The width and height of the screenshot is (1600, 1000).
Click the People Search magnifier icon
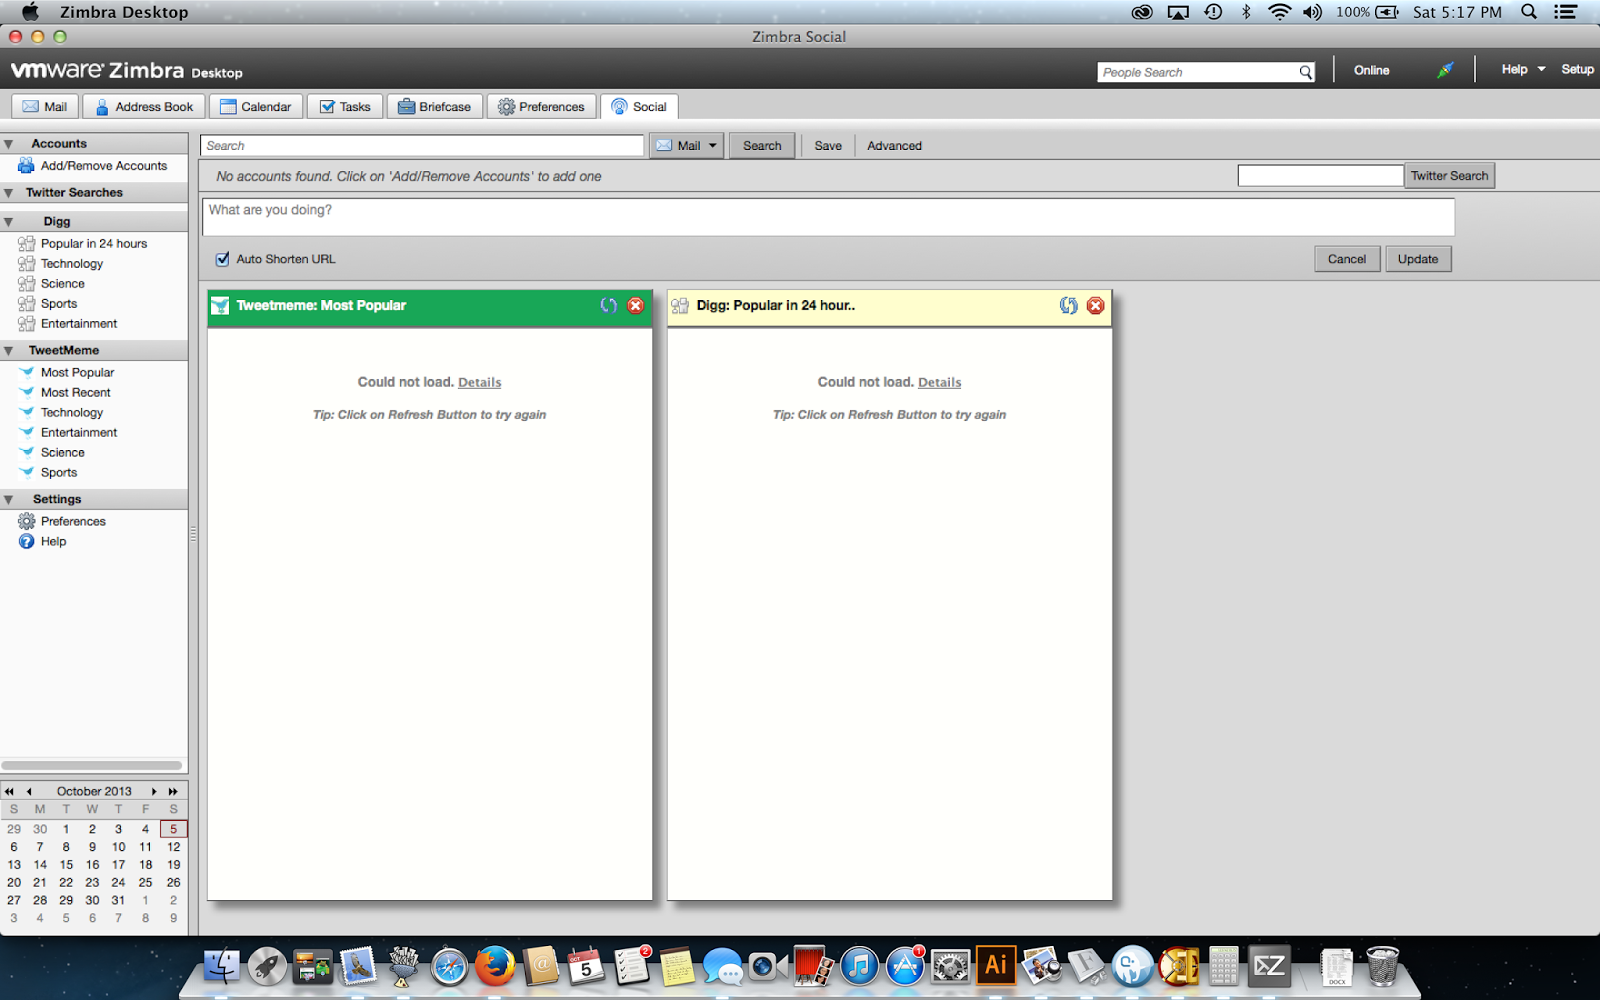coord(1305,72)
